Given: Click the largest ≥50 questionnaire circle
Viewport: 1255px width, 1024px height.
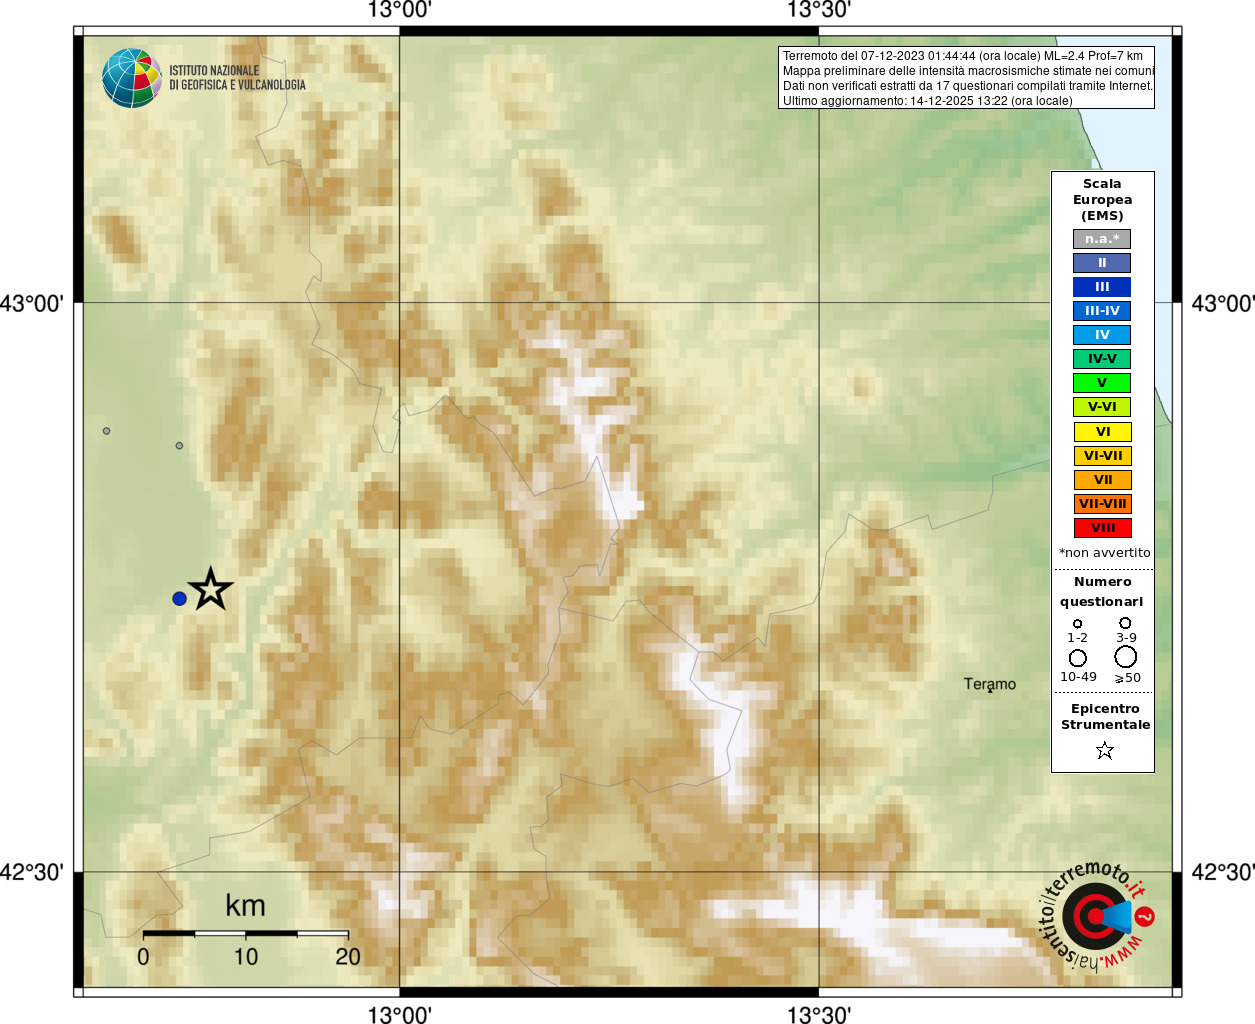Looking at the screenshot, I should coord(1125,657).
